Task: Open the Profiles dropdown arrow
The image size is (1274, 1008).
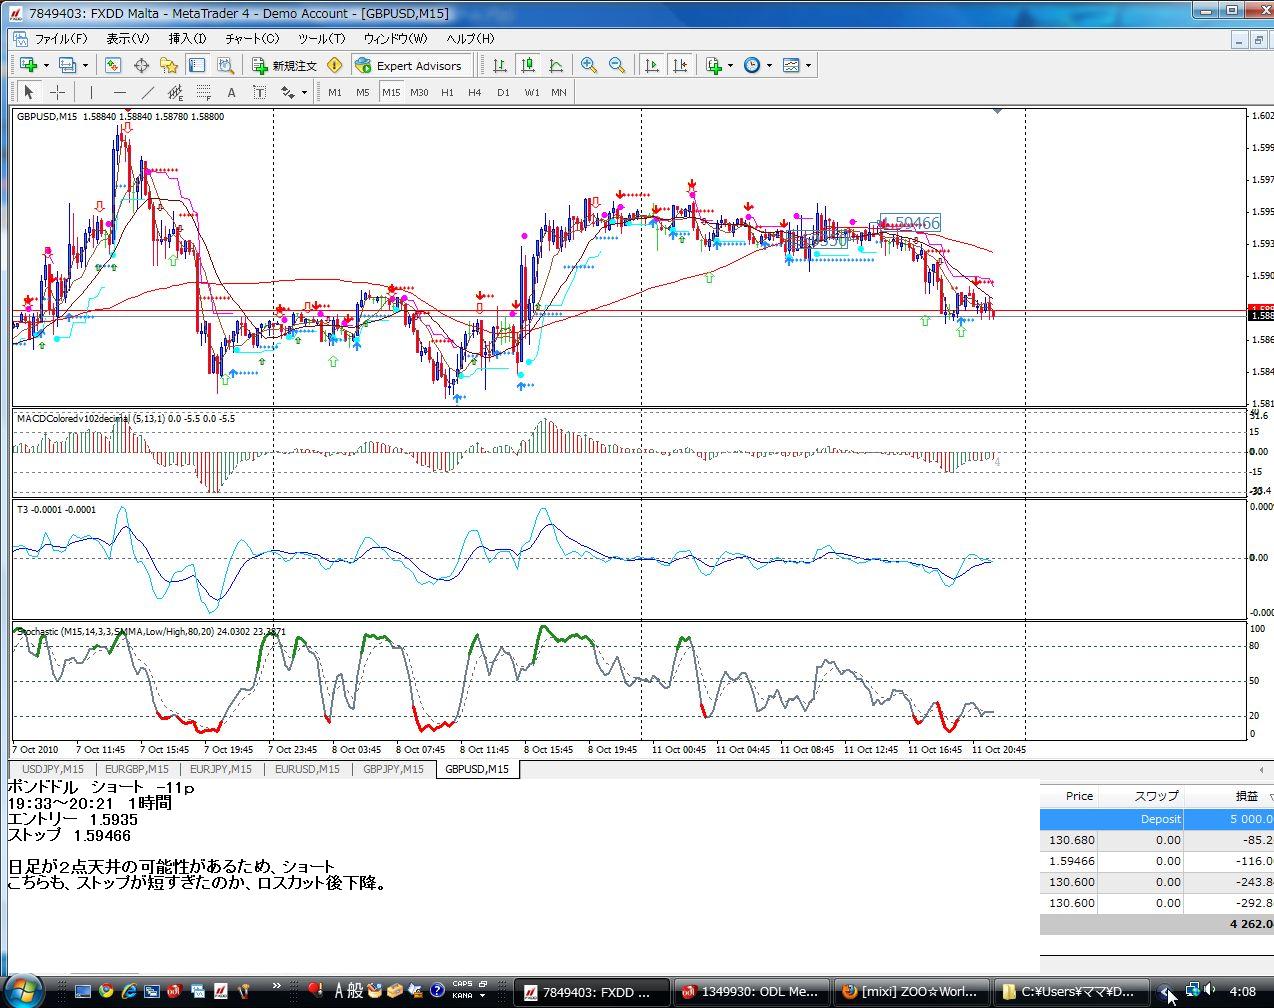Action: point(85,66)
